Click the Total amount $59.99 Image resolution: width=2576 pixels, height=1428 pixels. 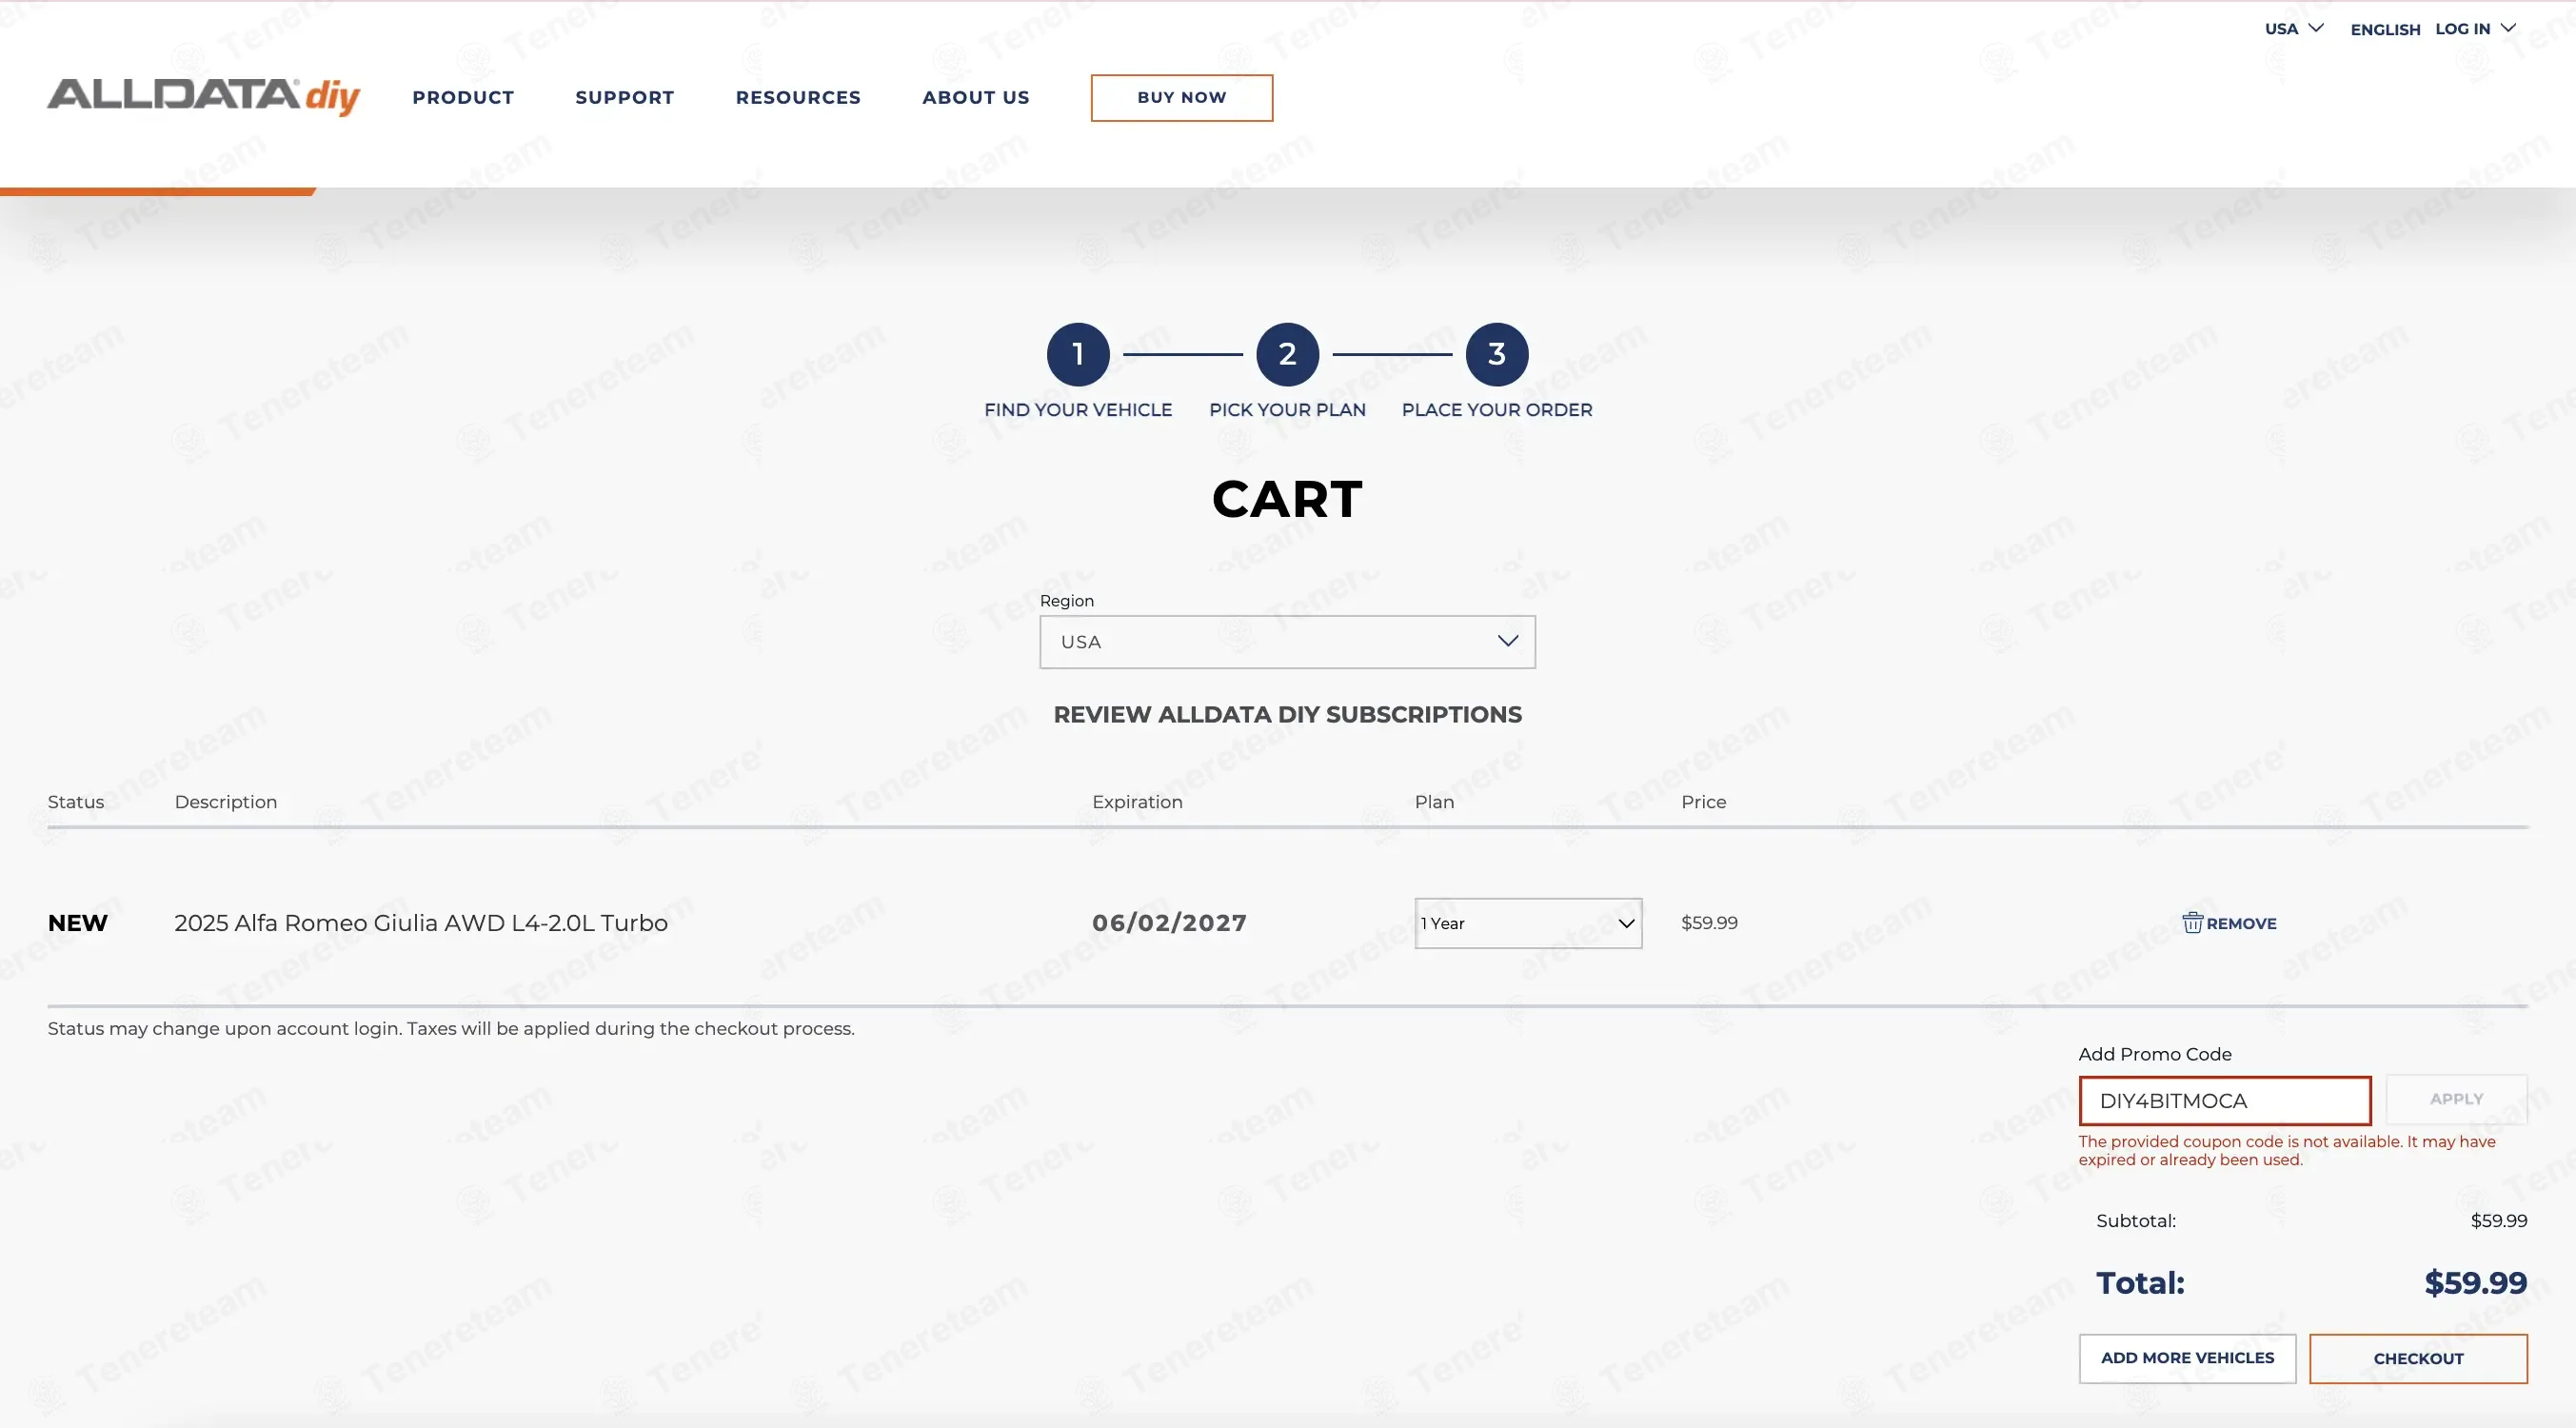tap(2476, 1283)
